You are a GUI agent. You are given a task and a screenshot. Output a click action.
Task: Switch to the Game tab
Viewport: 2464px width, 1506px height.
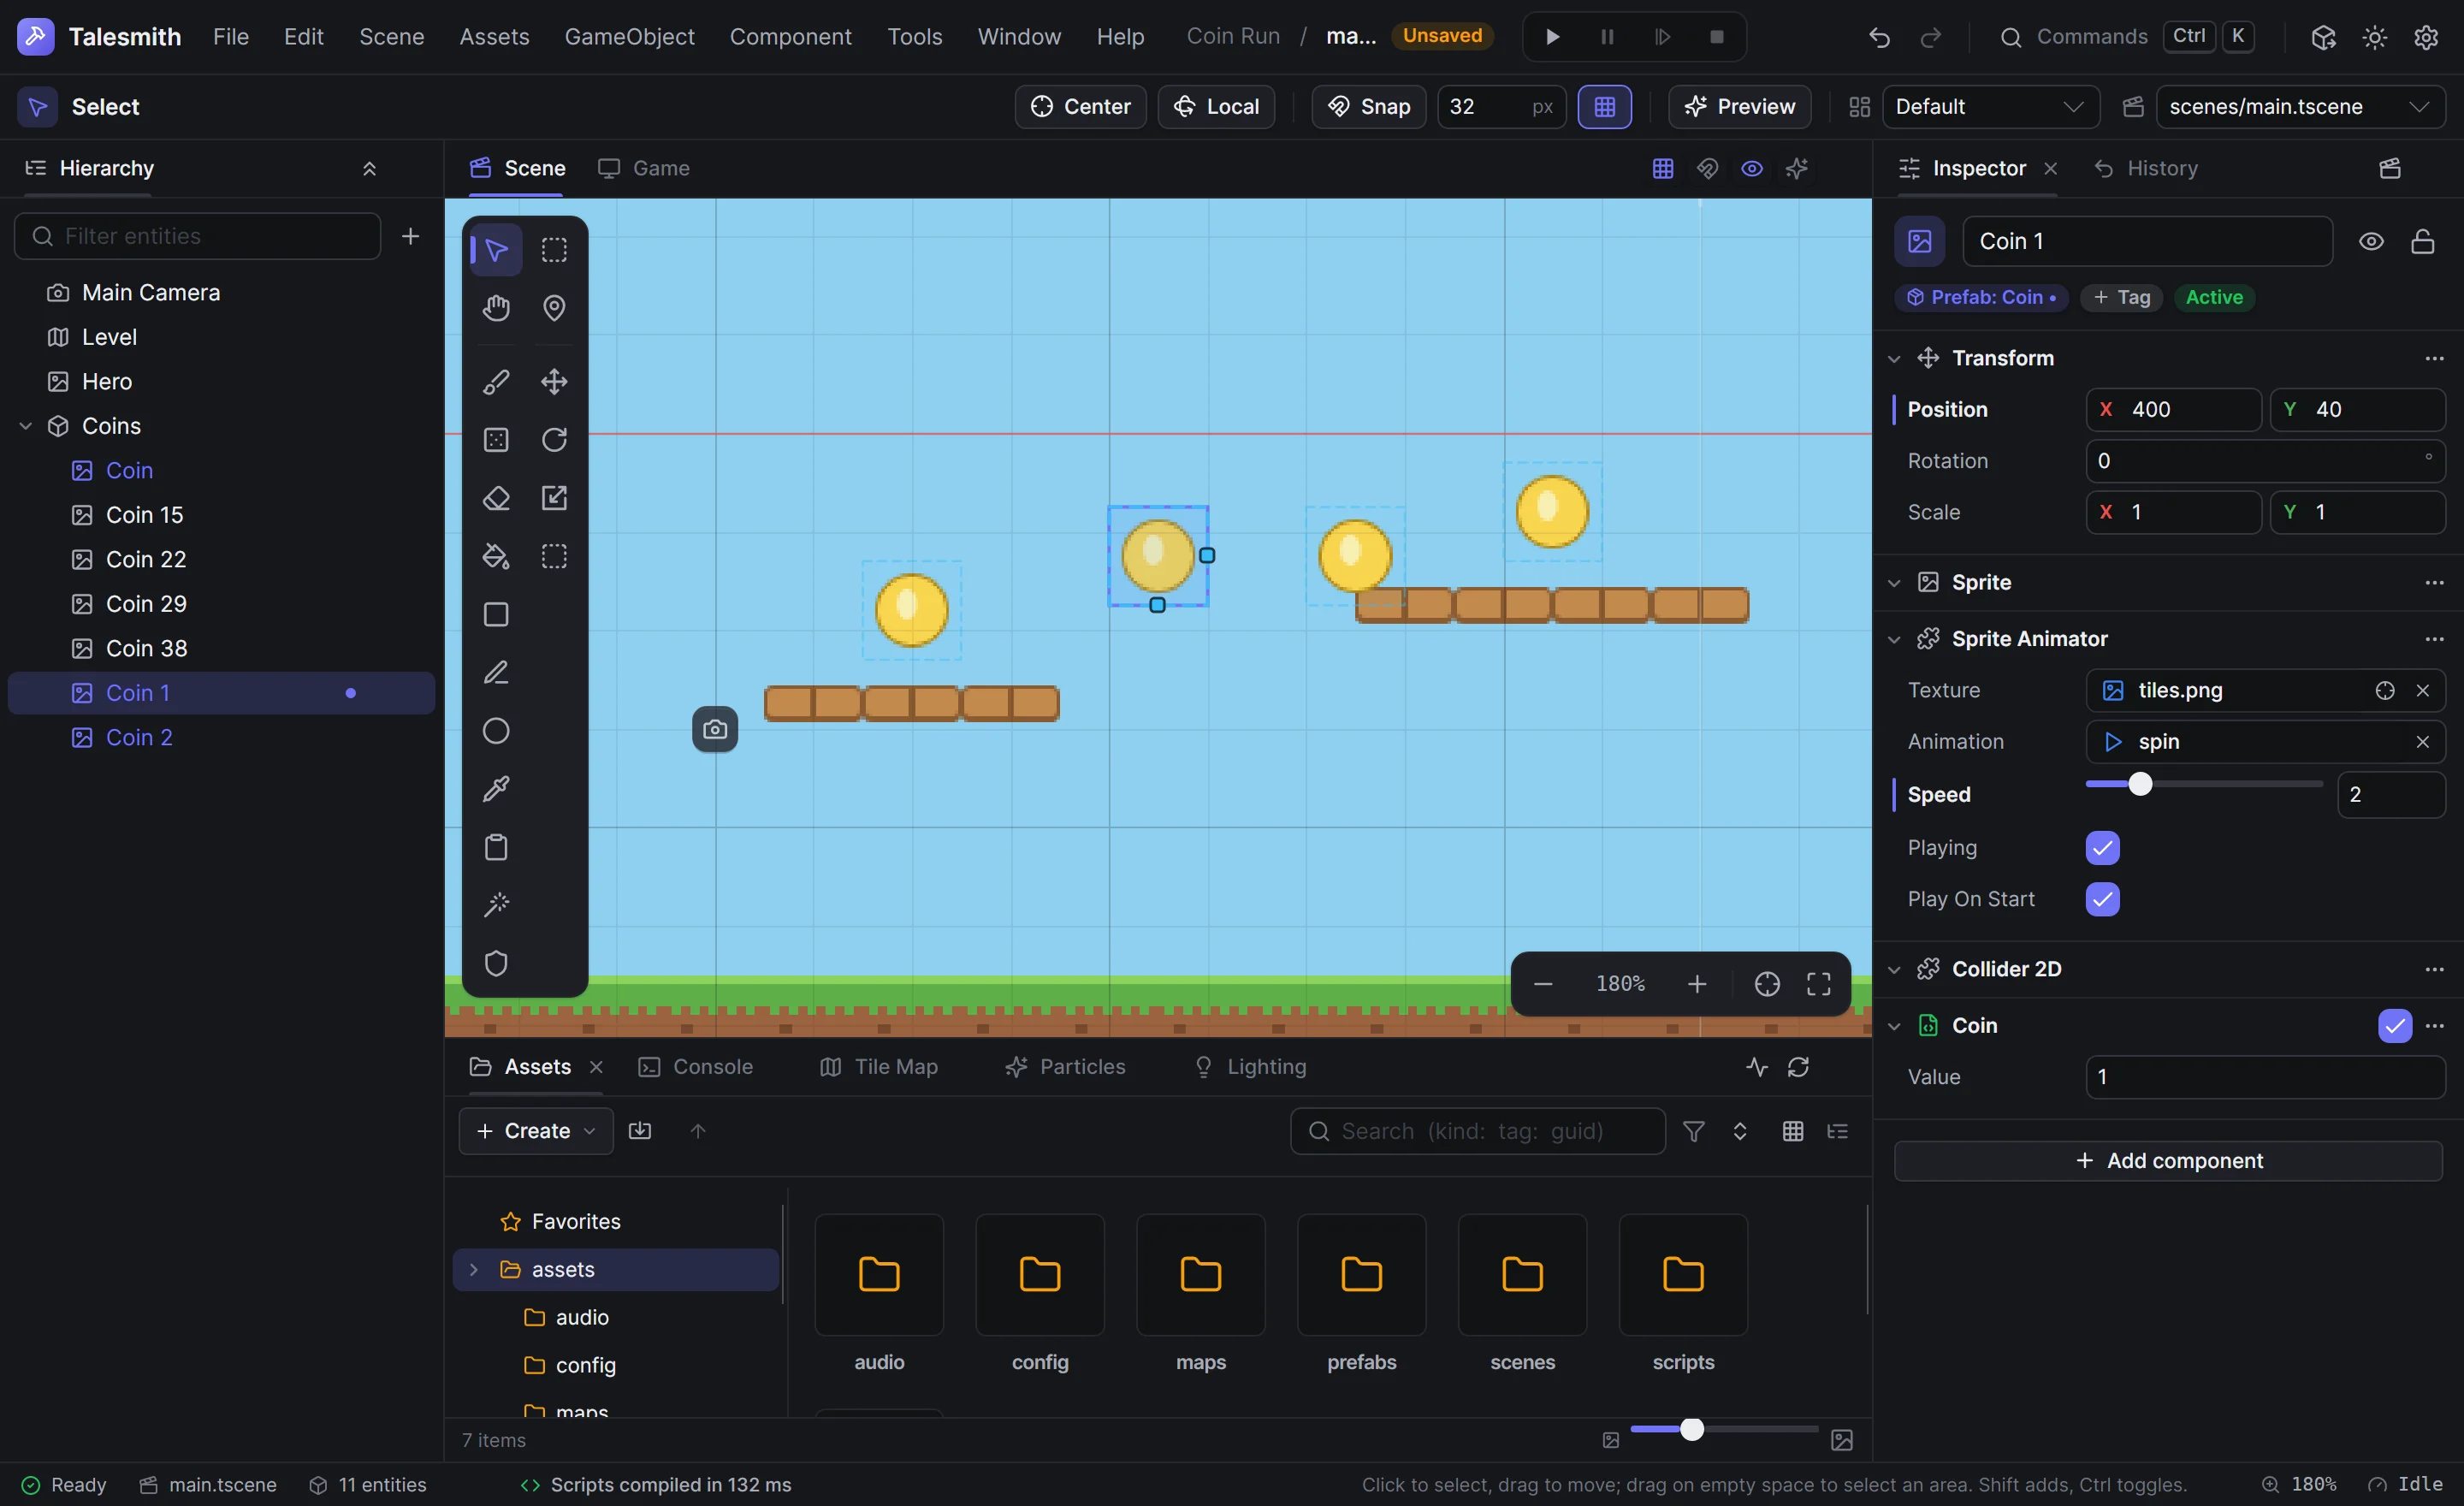pos(644,168)
